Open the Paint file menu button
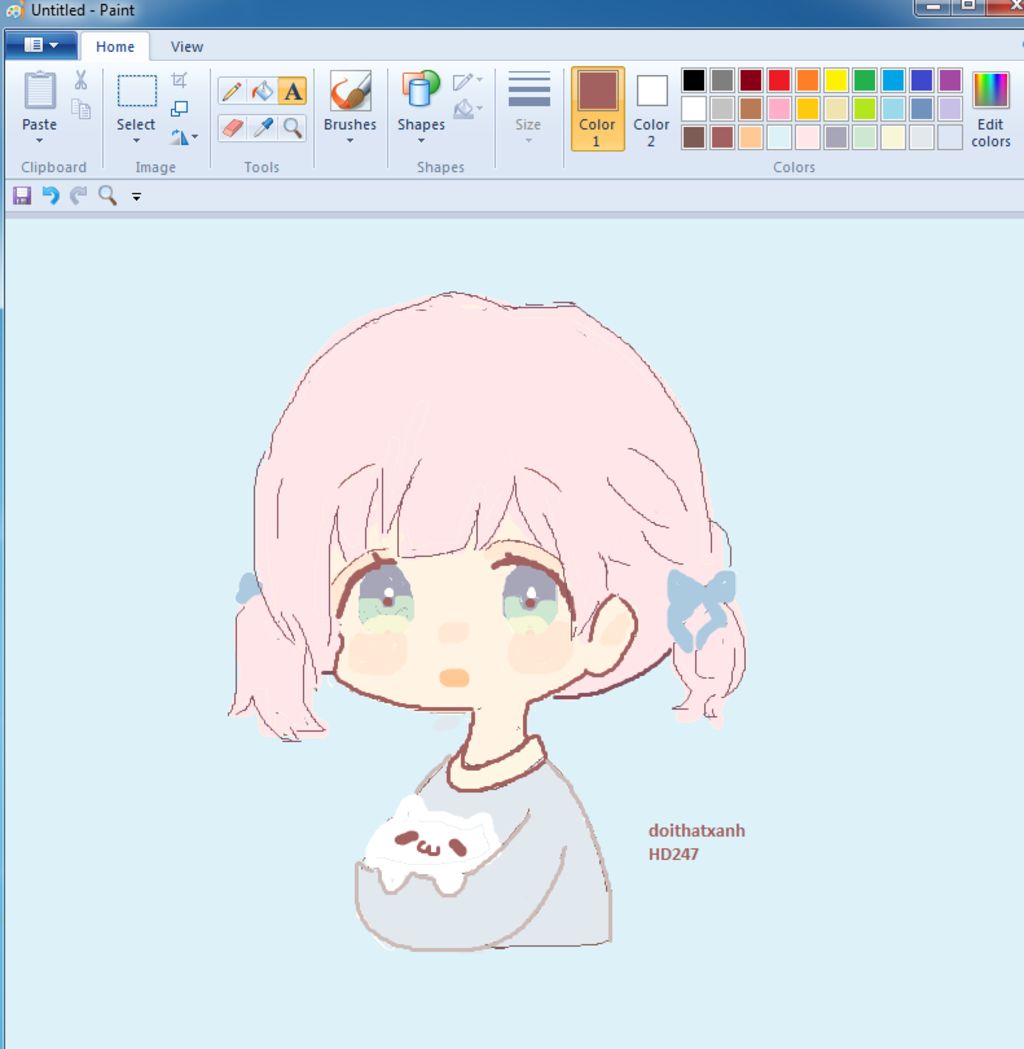The image size is (1024, 1049). pyautogui.click(x=41, y=45)
